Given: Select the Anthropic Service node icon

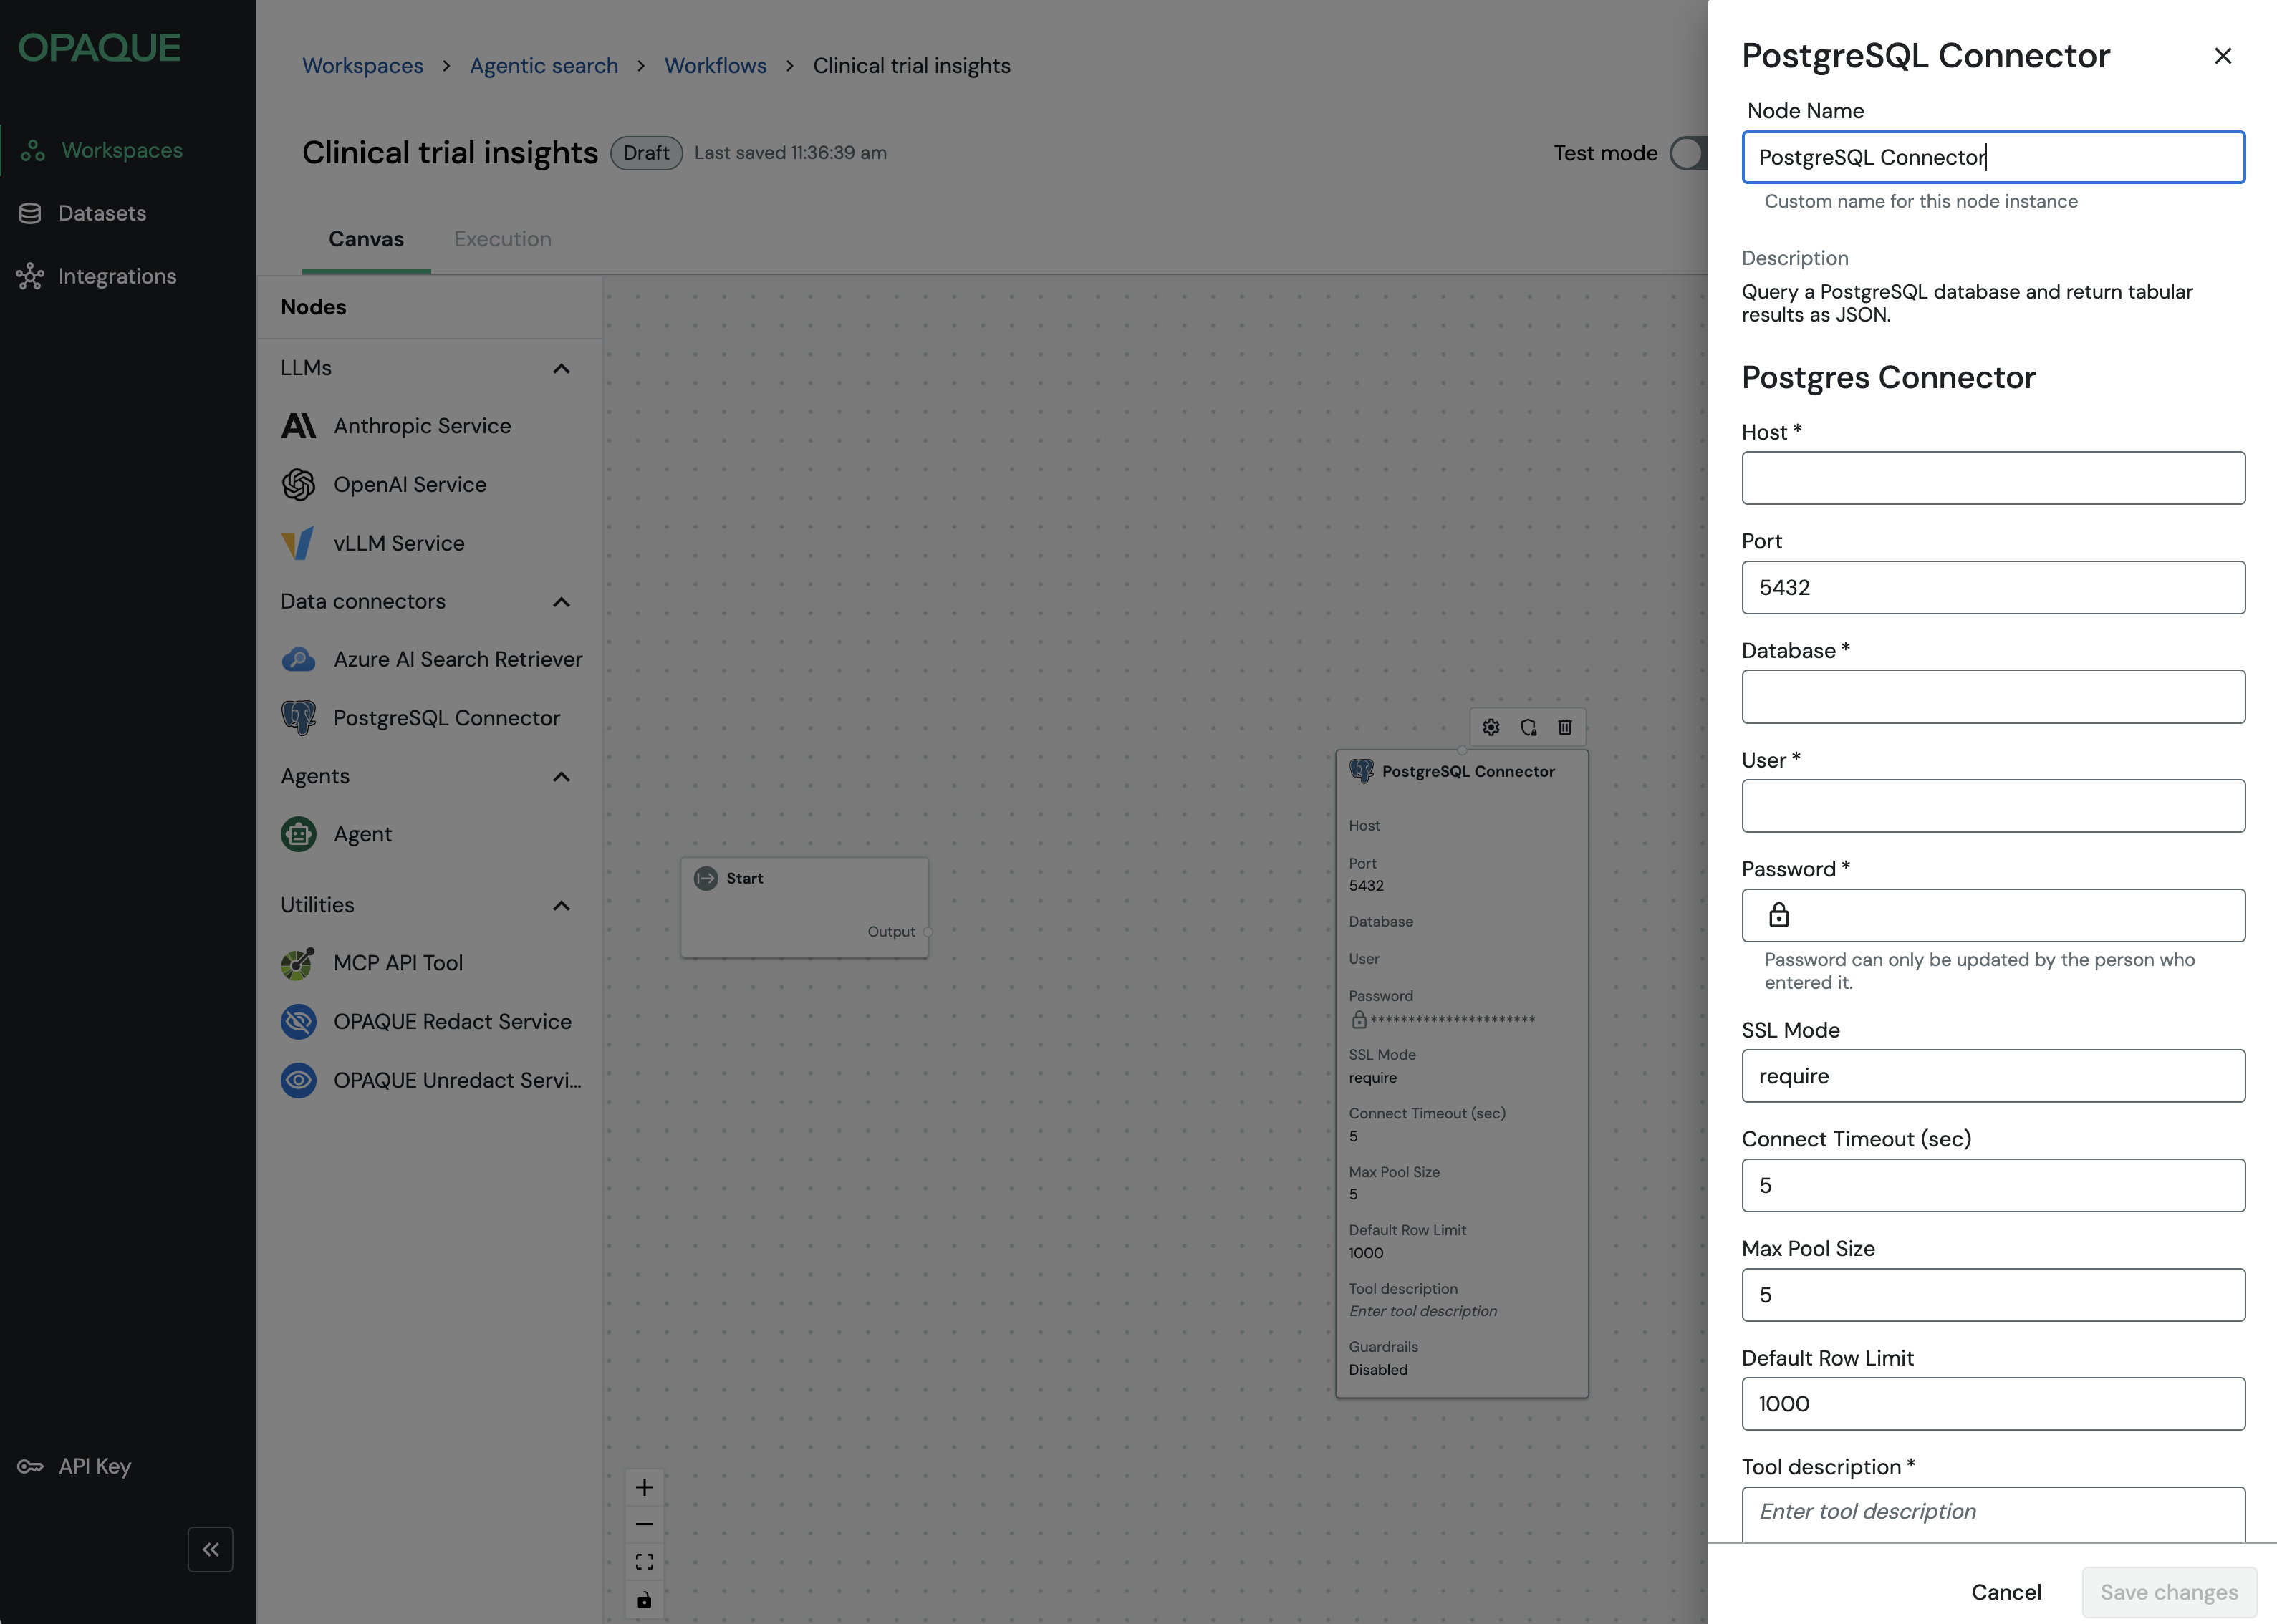Looking at the screenshot, I should (x=298, y=426).
